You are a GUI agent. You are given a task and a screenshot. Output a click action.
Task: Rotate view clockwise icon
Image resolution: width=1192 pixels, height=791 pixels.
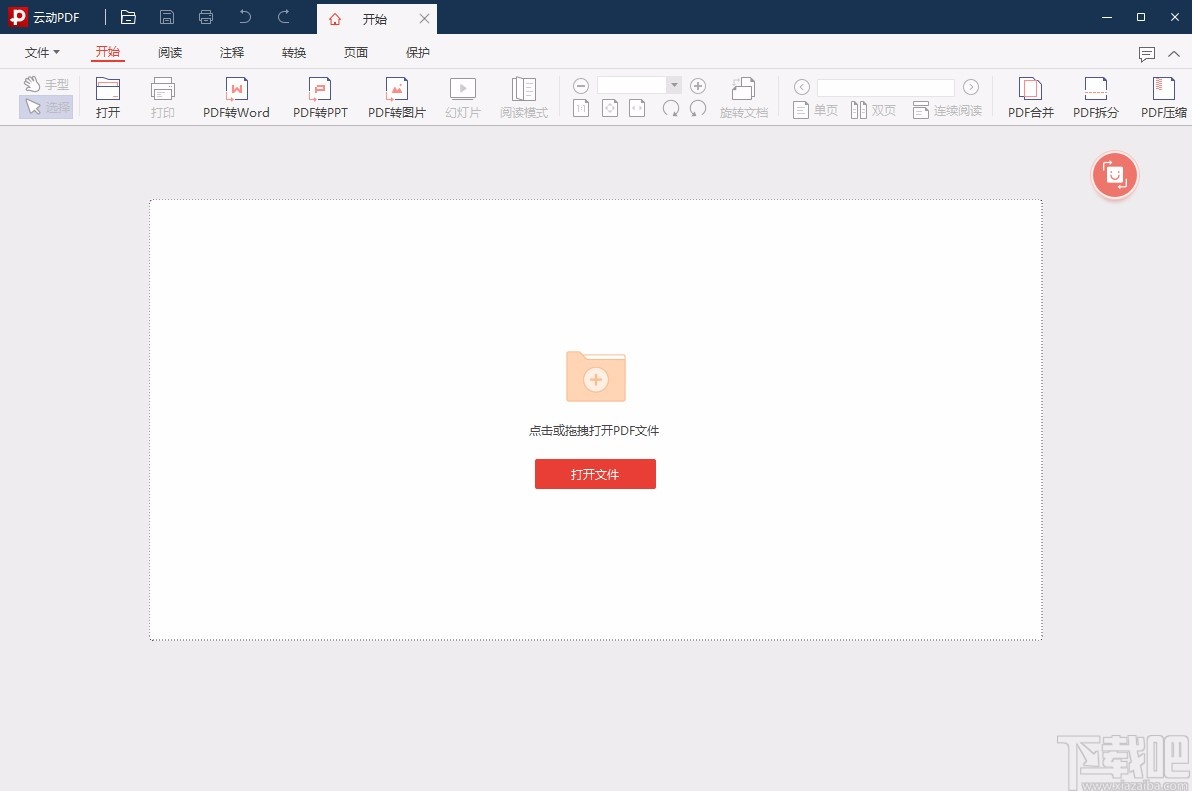[670, 109]
